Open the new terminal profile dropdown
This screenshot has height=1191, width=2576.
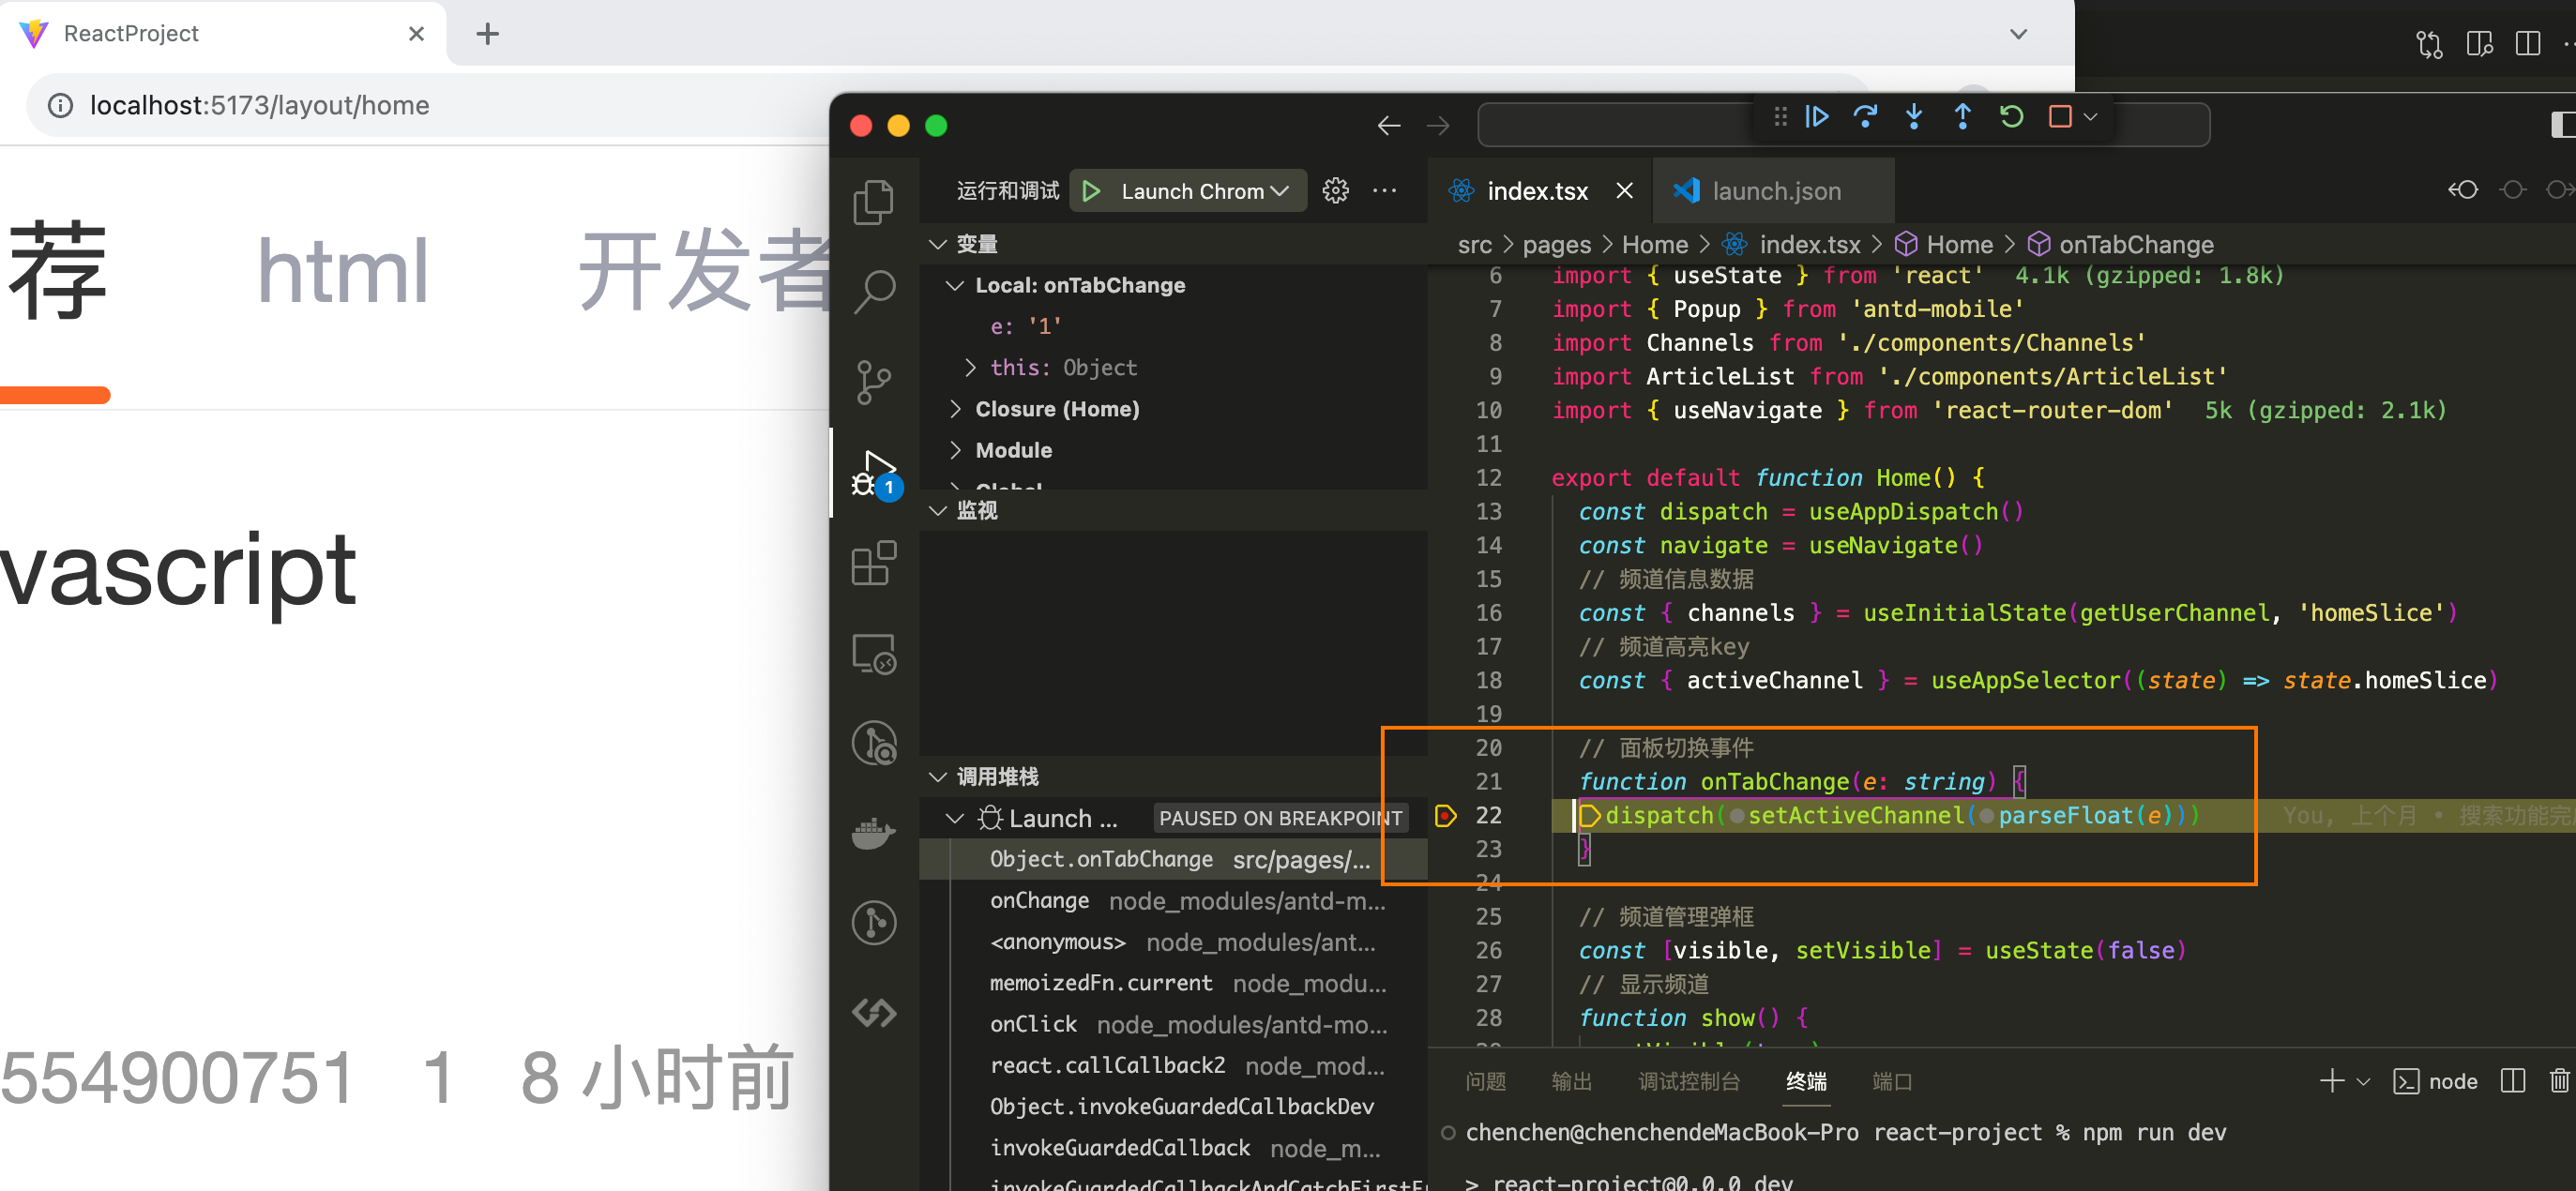click(x=2364, y=1082)
